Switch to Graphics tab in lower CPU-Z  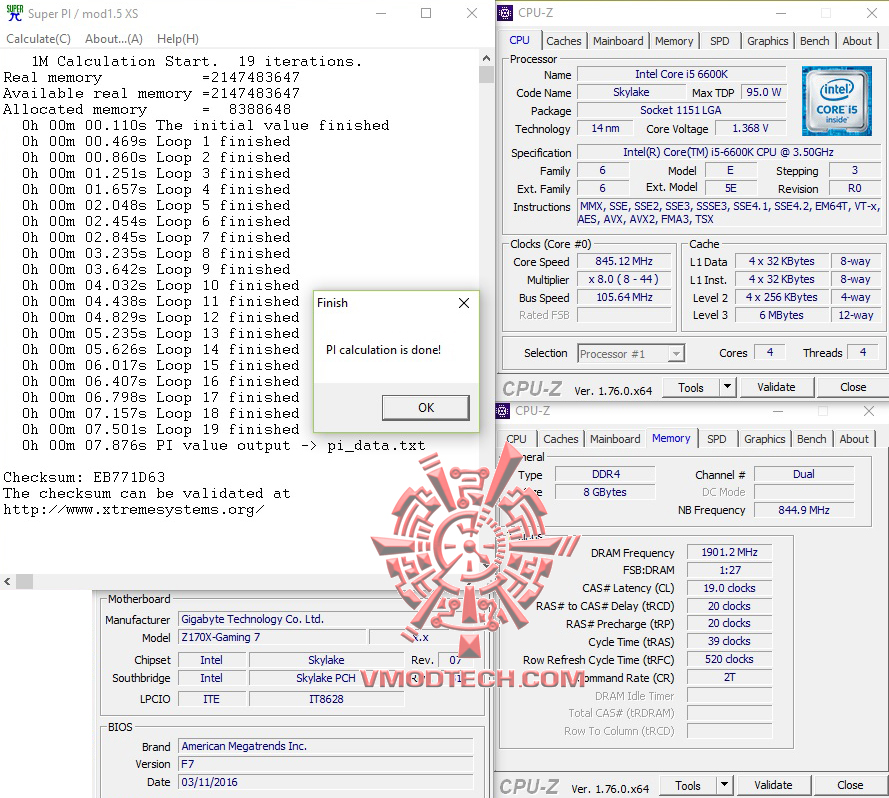pos(764,439)
